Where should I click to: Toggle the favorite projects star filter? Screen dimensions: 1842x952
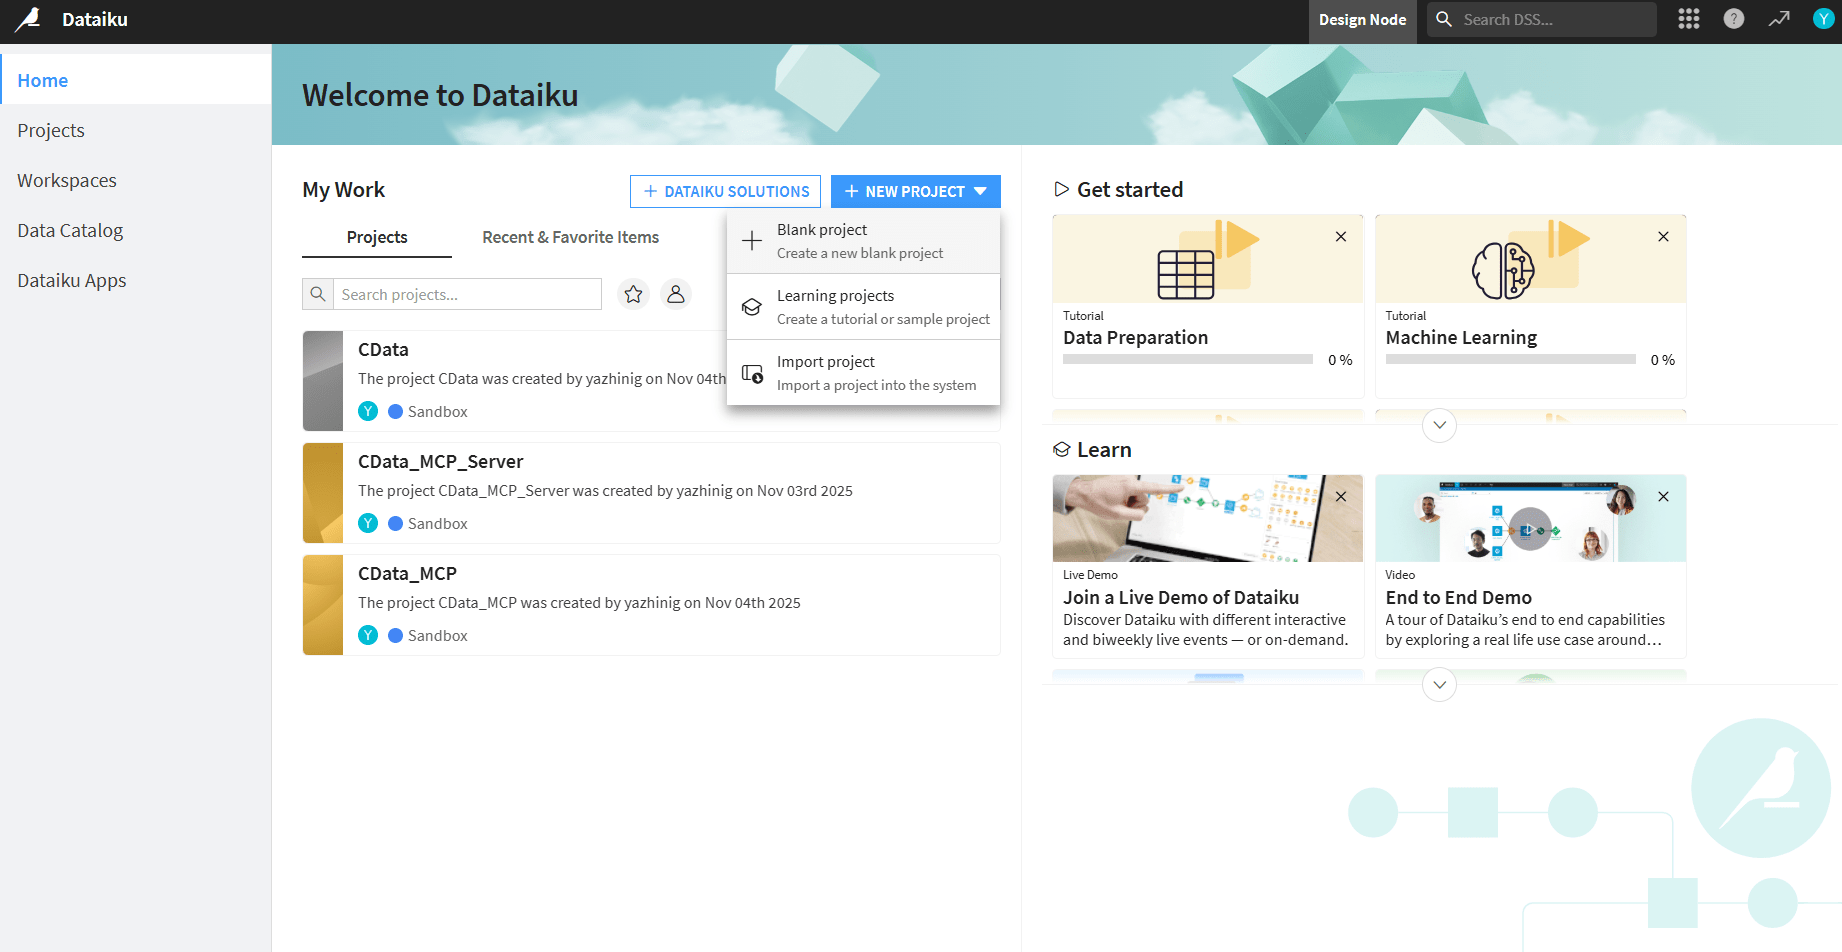point(633,294)
